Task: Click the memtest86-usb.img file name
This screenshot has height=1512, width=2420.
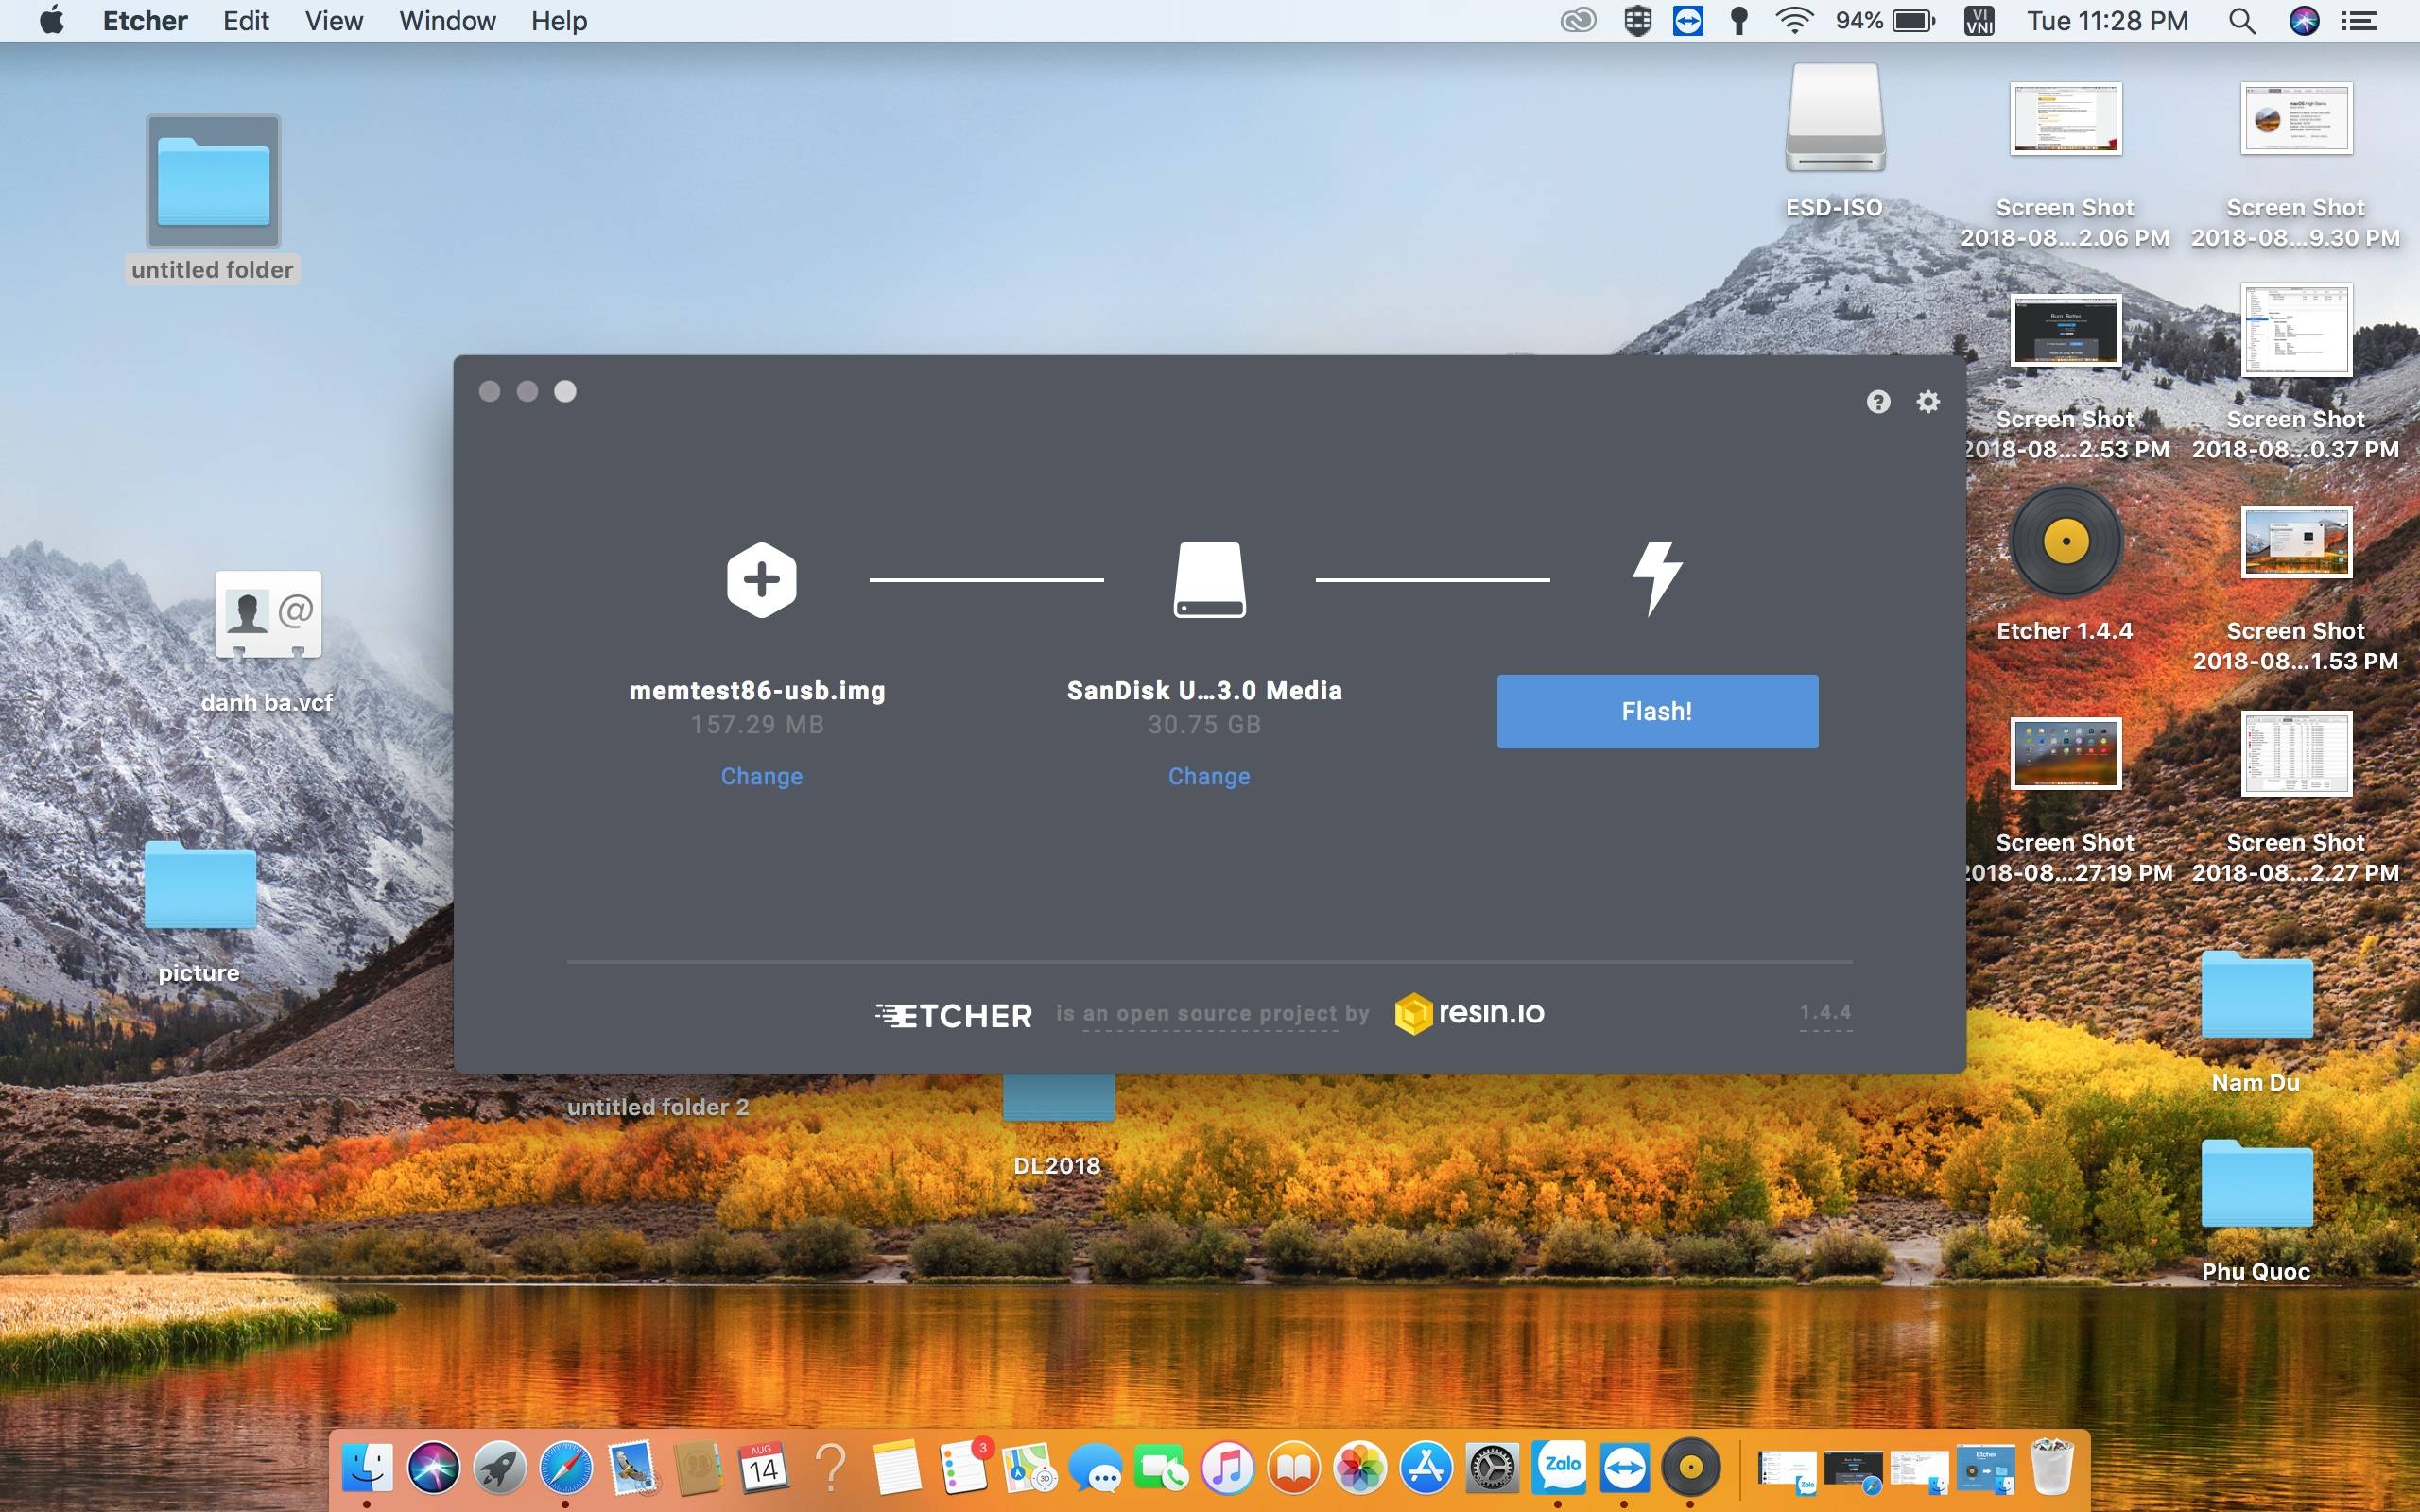Action: (757, 690)
